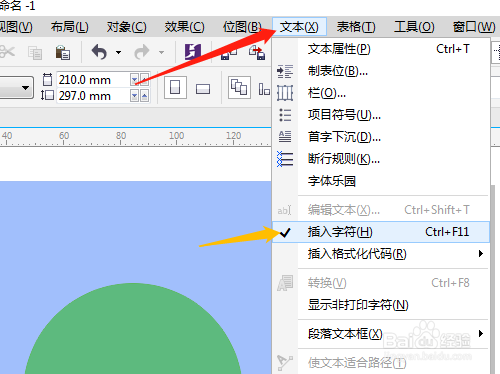The height and width of the screenshot is (374, 500).
Task: Choose 文本属性(P) from Text menu
Action: (381, 49)
